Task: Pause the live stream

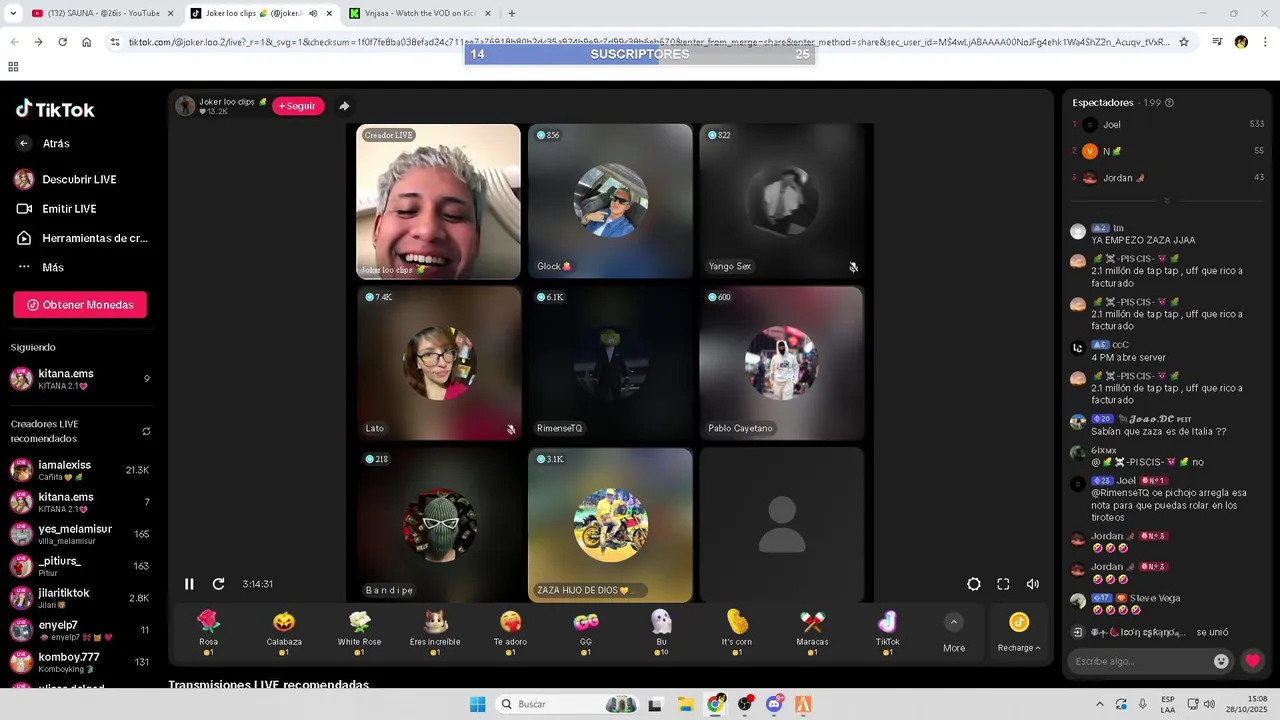Action: [x=189, y=584]
